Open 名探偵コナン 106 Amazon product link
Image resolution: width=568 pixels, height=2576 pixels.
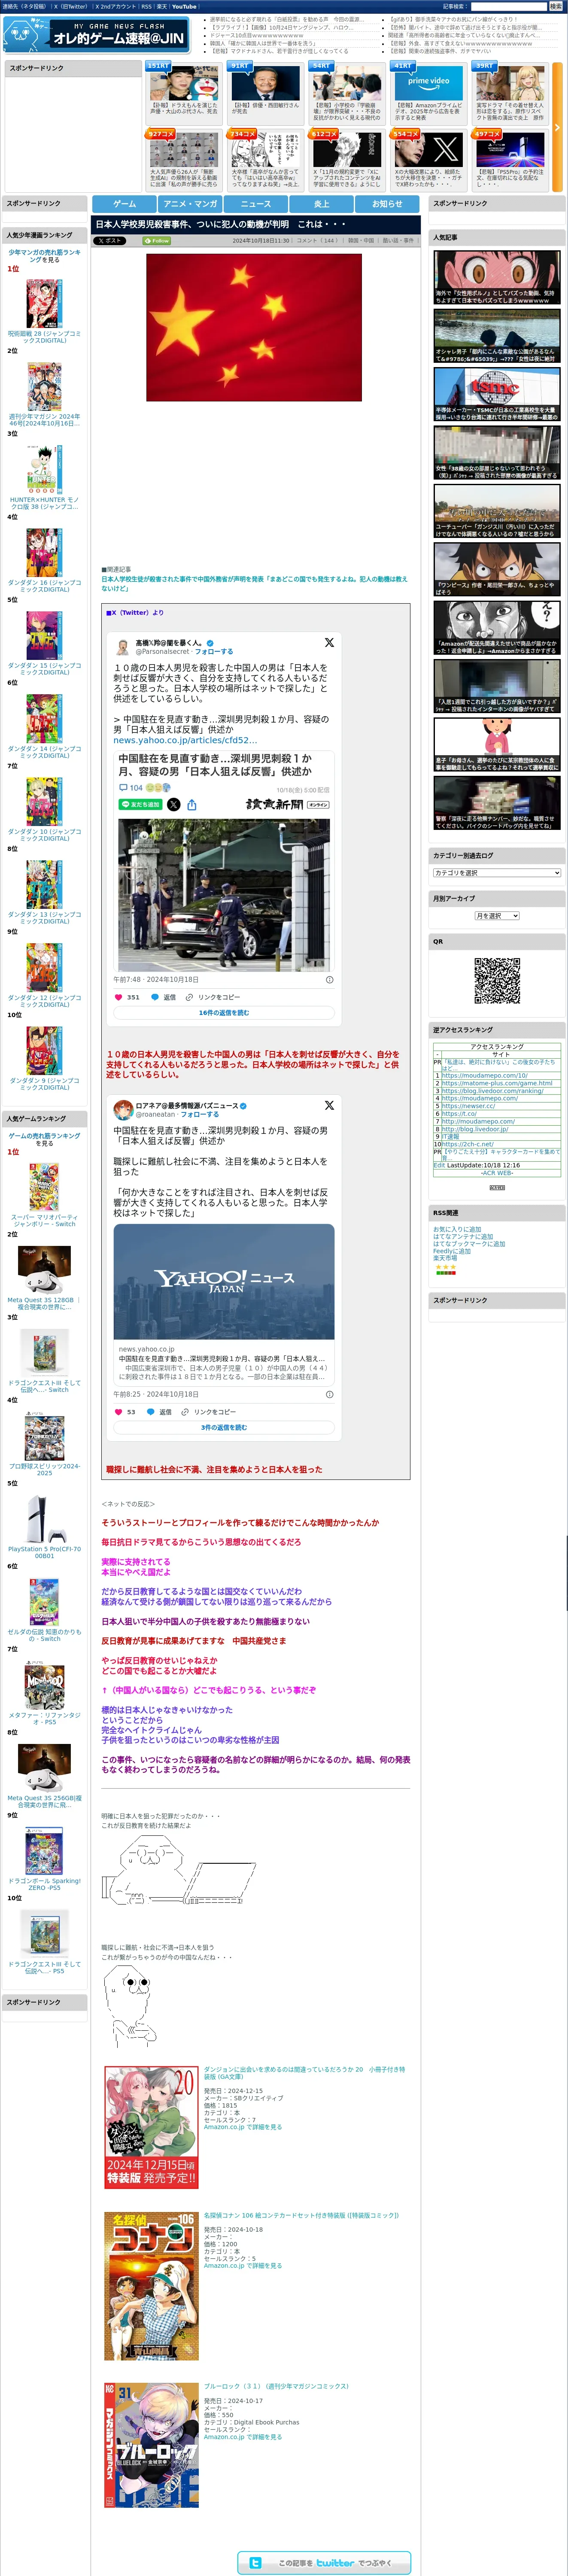click(301, 2215)
